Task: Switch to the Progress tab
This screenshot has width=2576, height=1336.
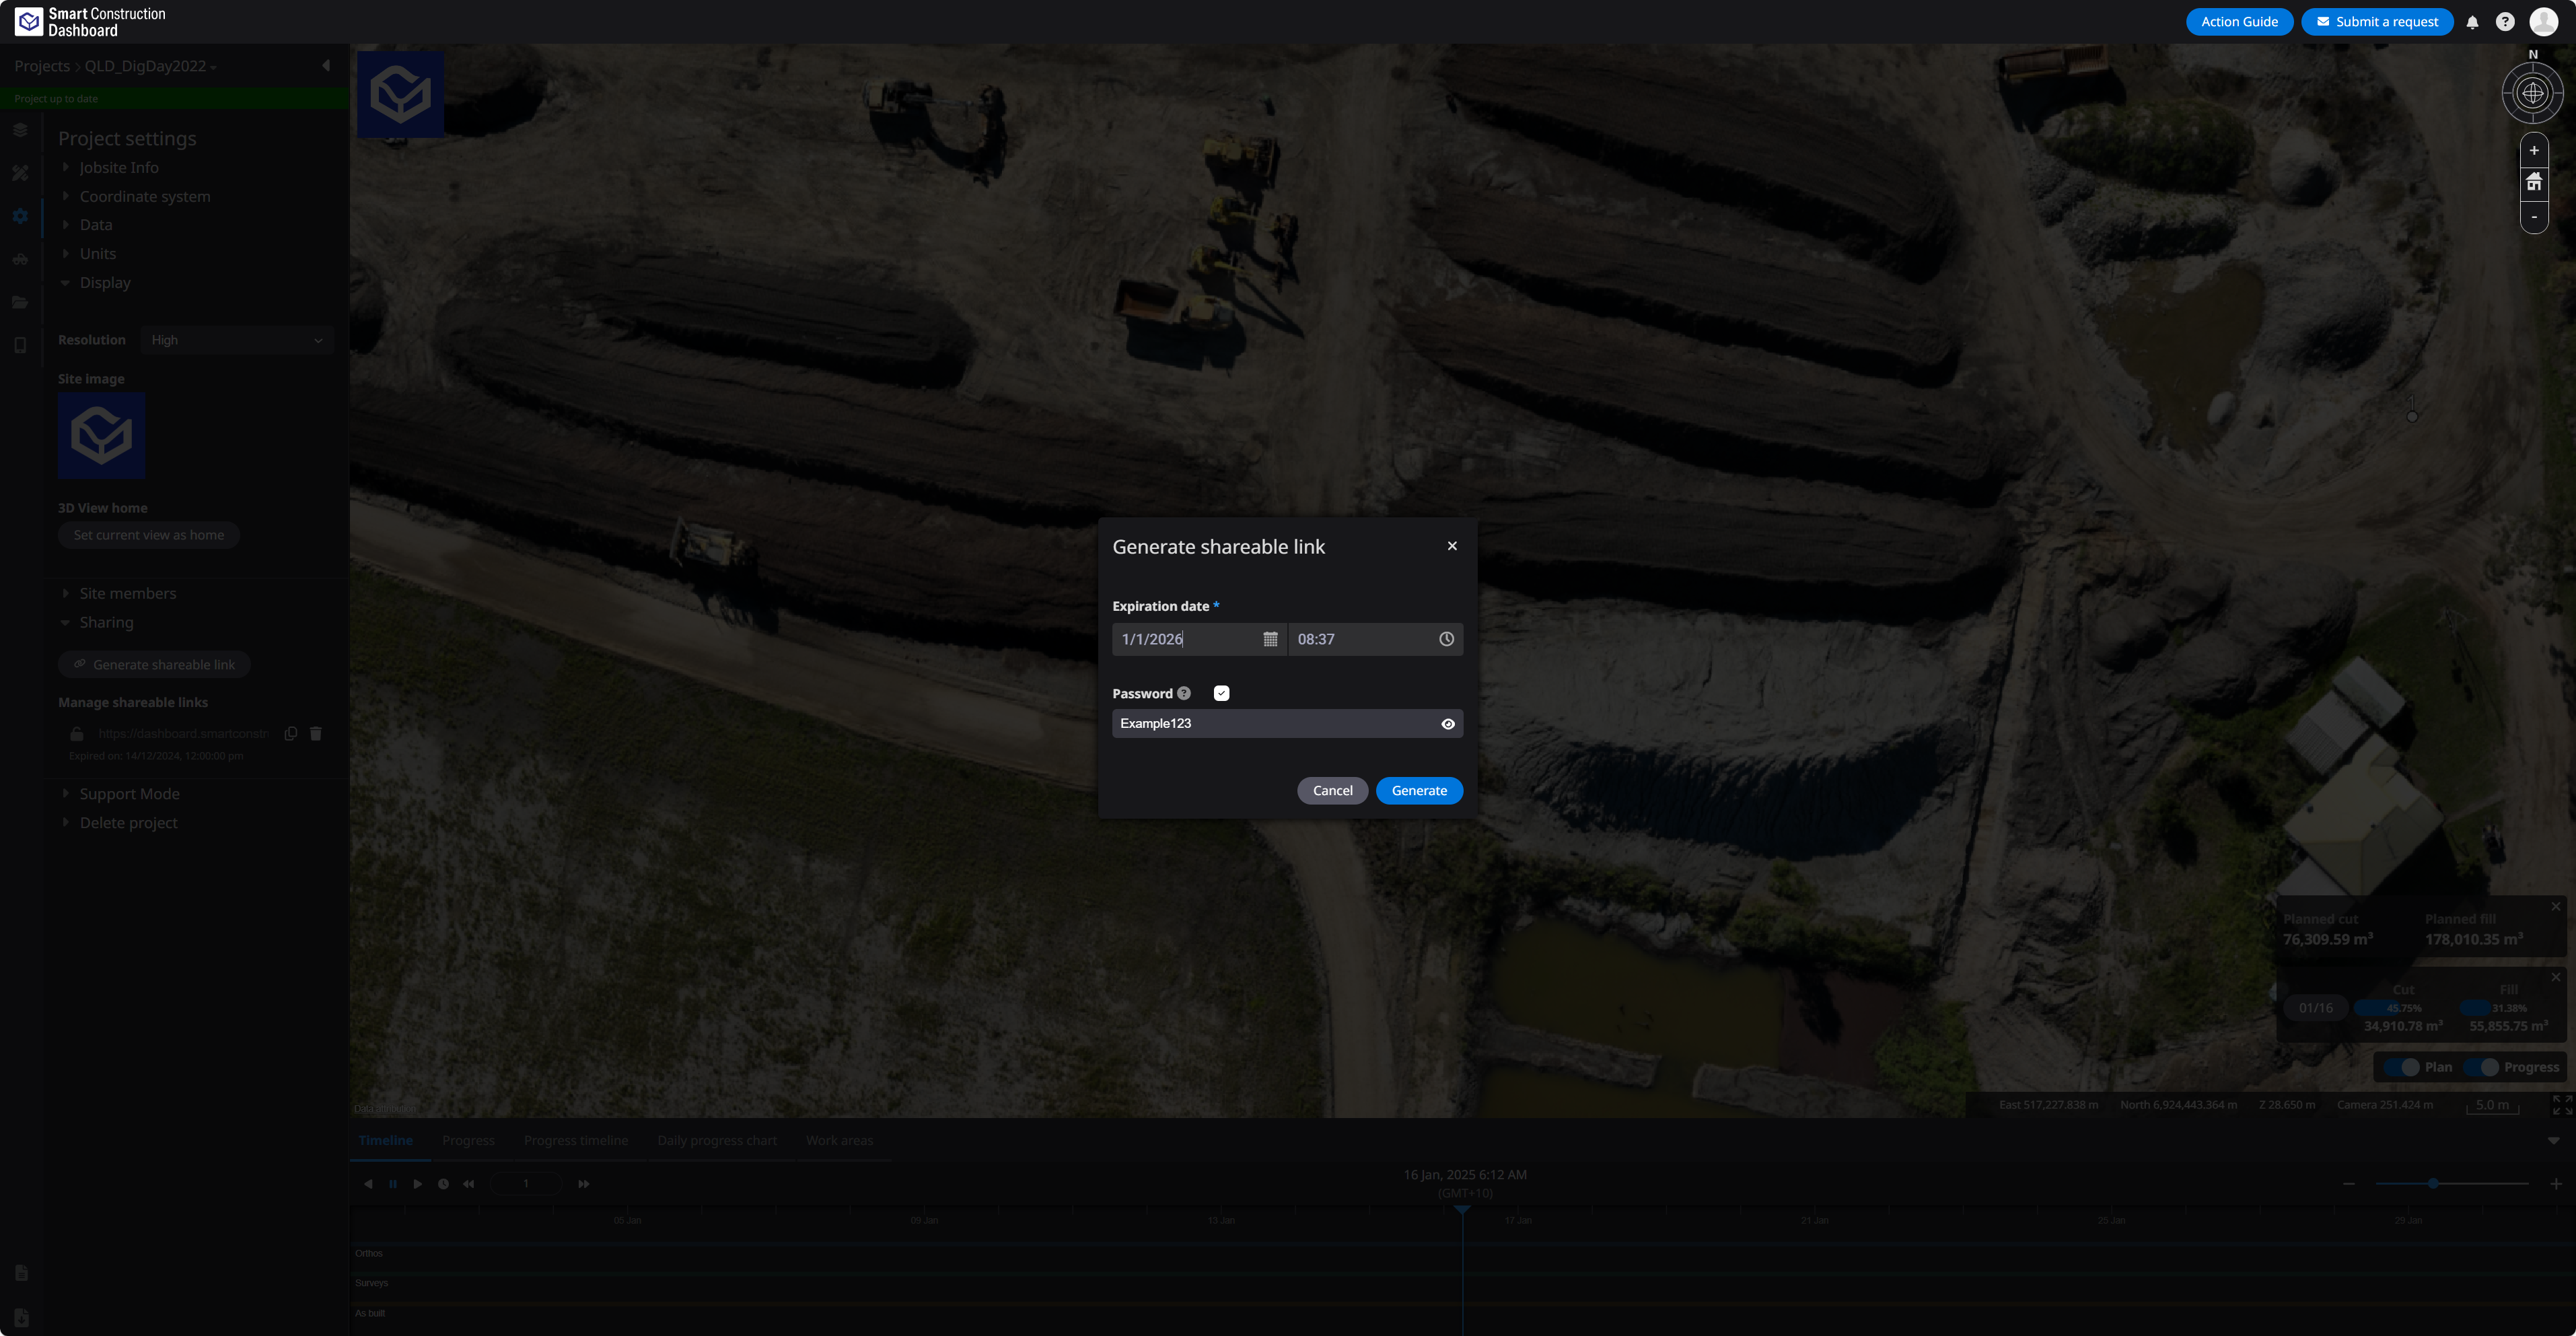Action: (x=468, y=1141)
